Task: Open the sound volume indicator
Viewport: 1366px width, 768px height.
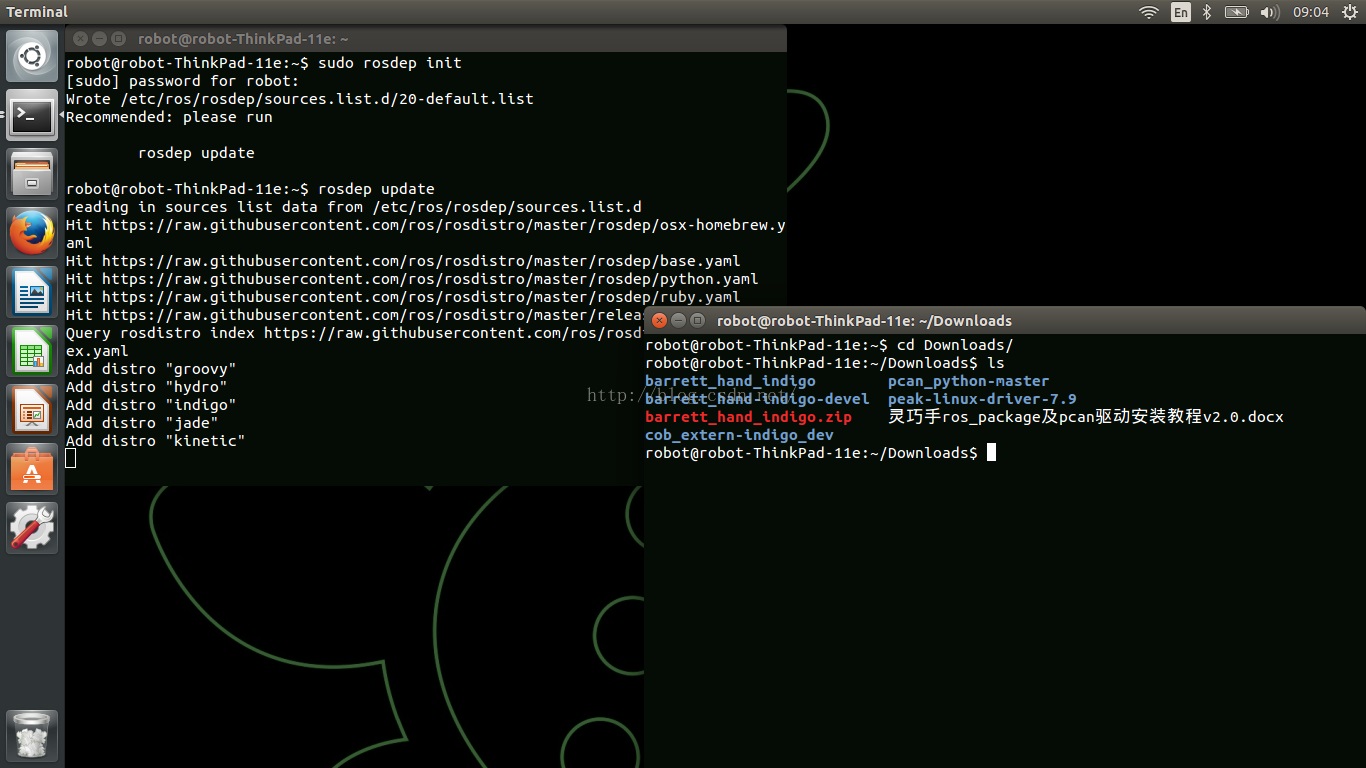Action: click(1269, 12)
